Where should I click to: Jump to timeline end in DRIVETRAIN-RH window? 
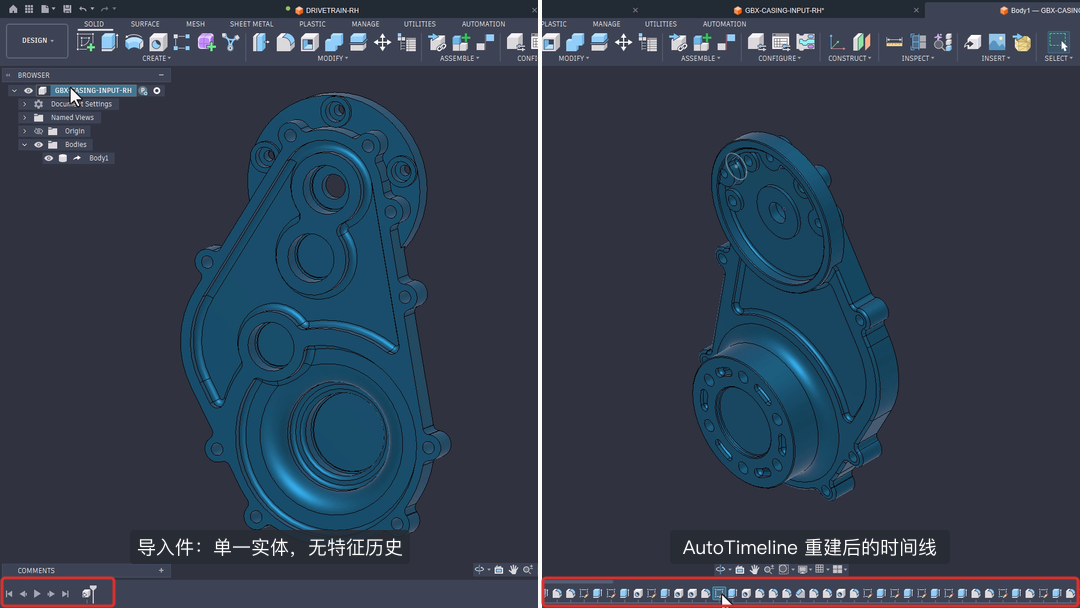65,594
